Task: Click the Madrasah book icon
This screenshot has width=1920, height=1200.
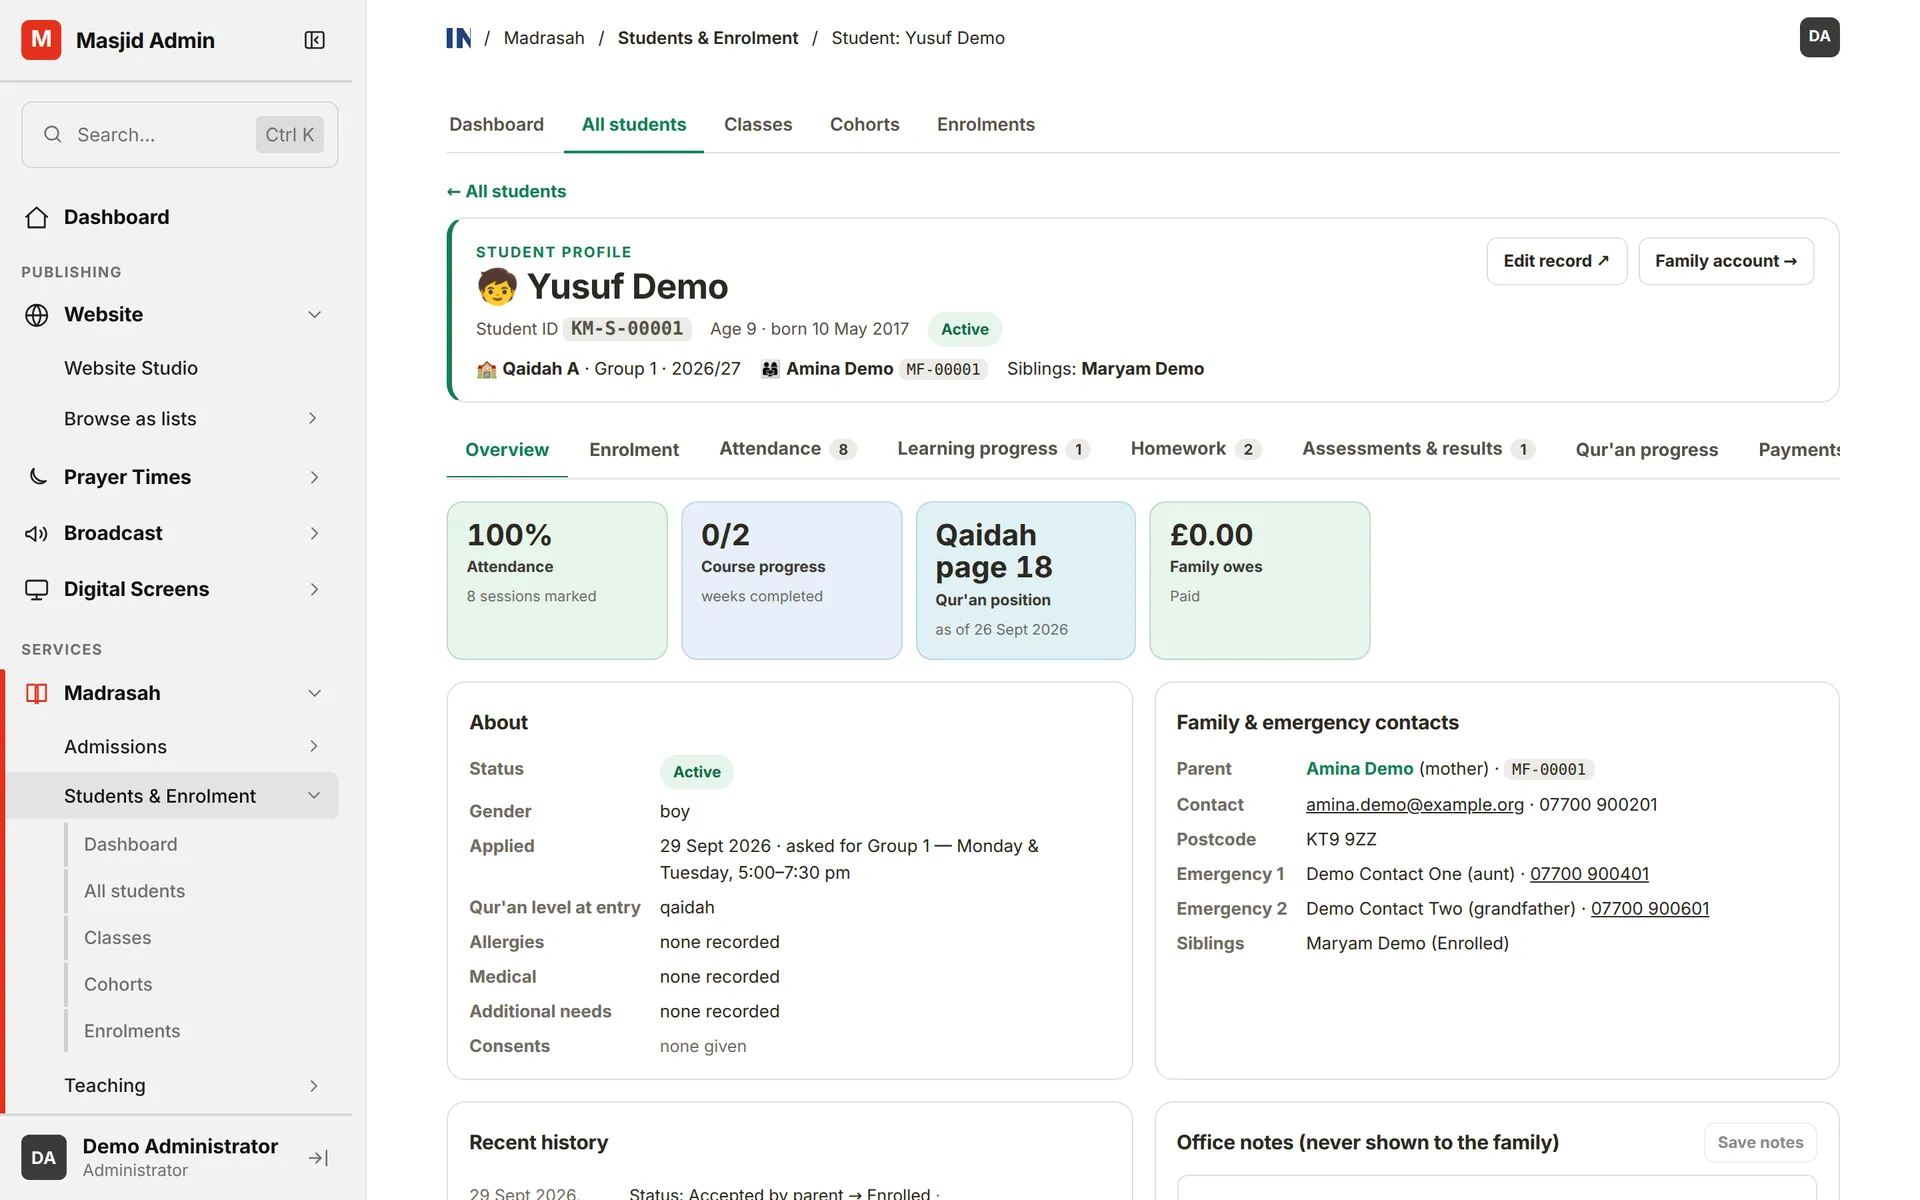Action: click(x=37, y=693)
